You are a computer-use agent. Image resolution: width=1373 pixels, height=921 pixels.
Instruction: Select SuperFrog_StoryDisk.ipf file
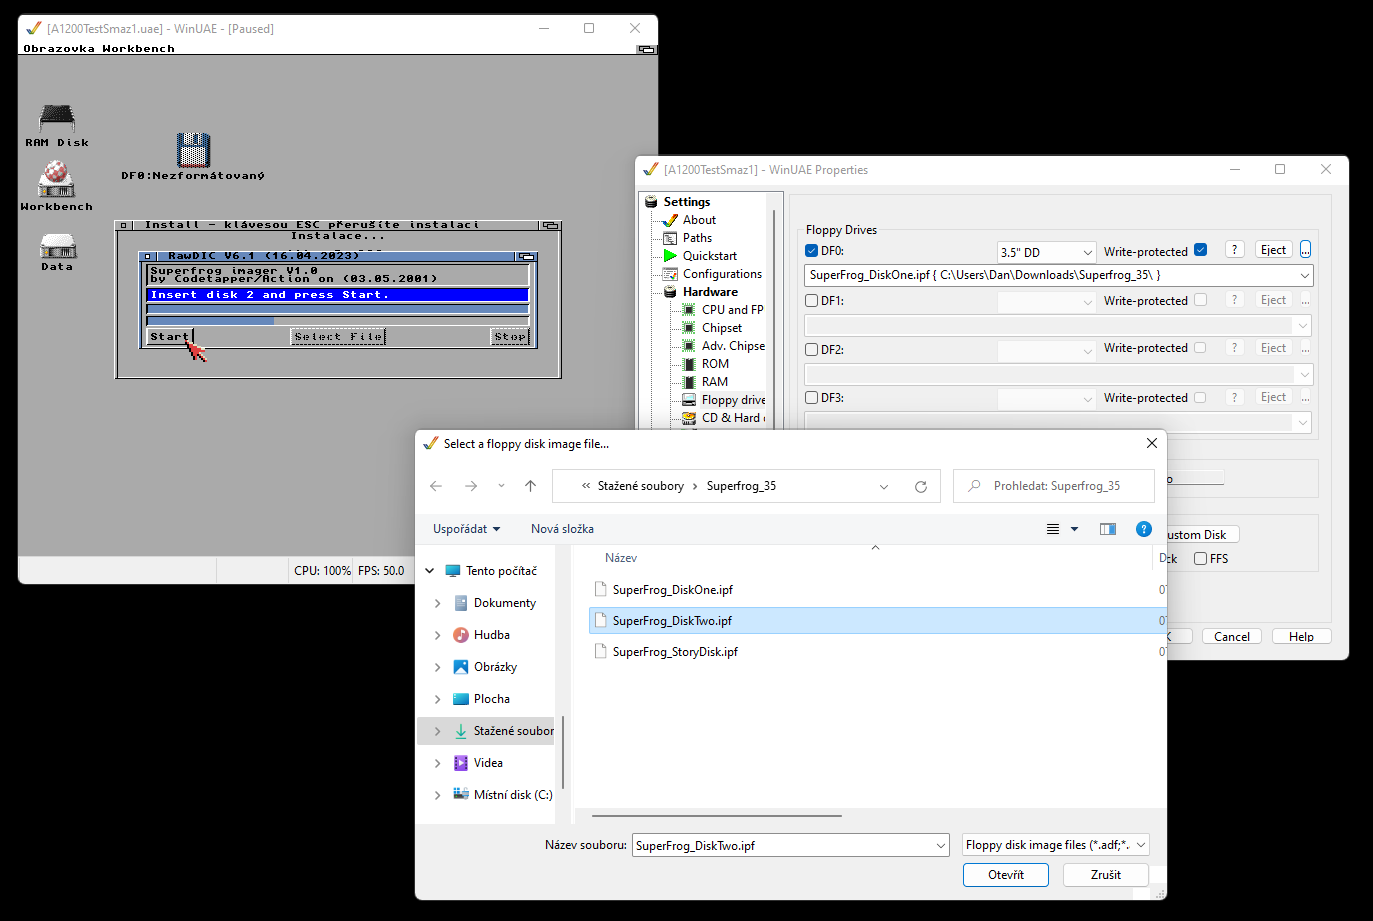[675, 652]
